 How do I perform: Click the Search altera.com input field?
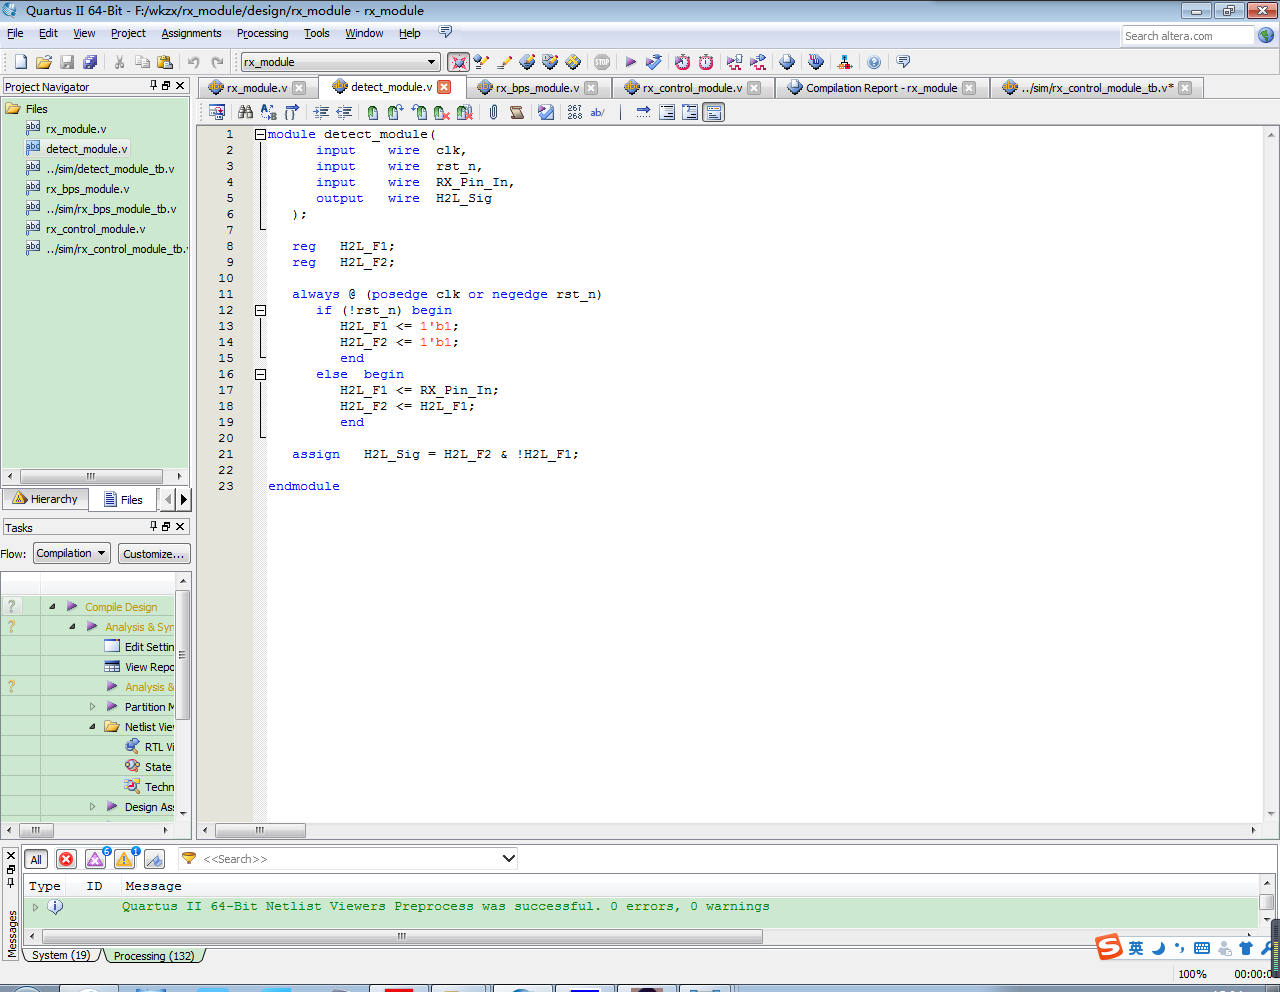tap(1186, 36)
